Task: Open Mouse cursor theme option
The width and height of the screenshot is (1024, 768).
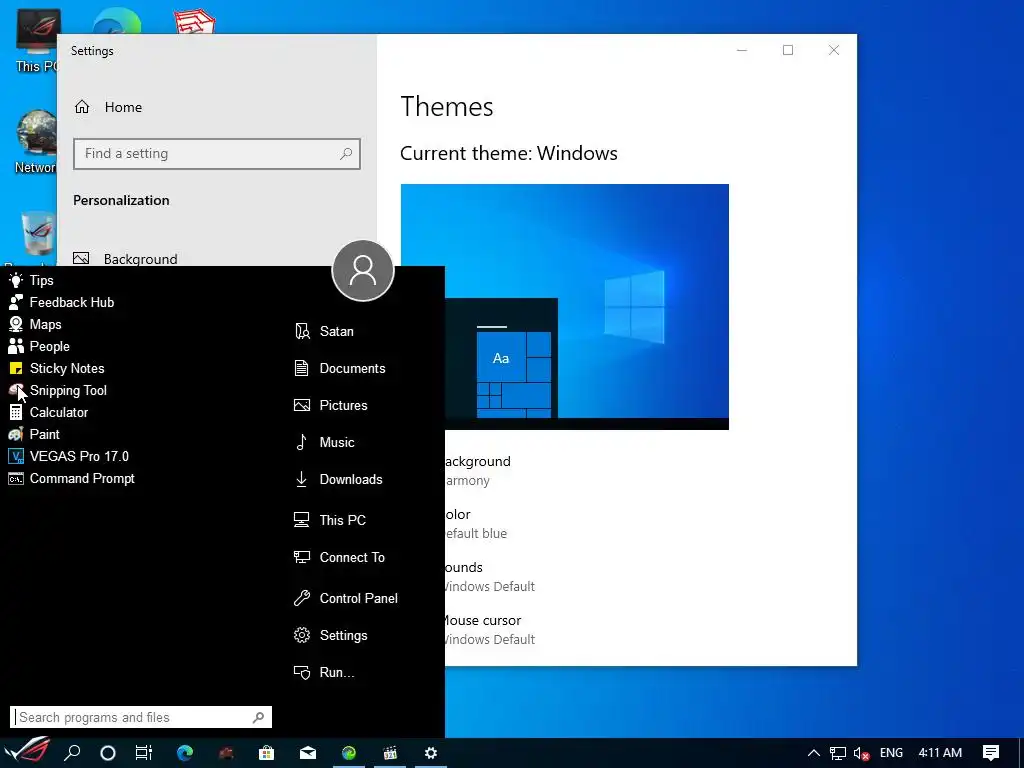Action: (x=489, y=630)
